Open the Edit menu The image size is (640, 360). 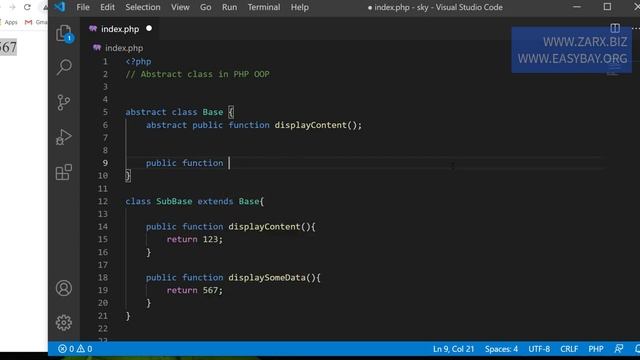coord(107,7)
